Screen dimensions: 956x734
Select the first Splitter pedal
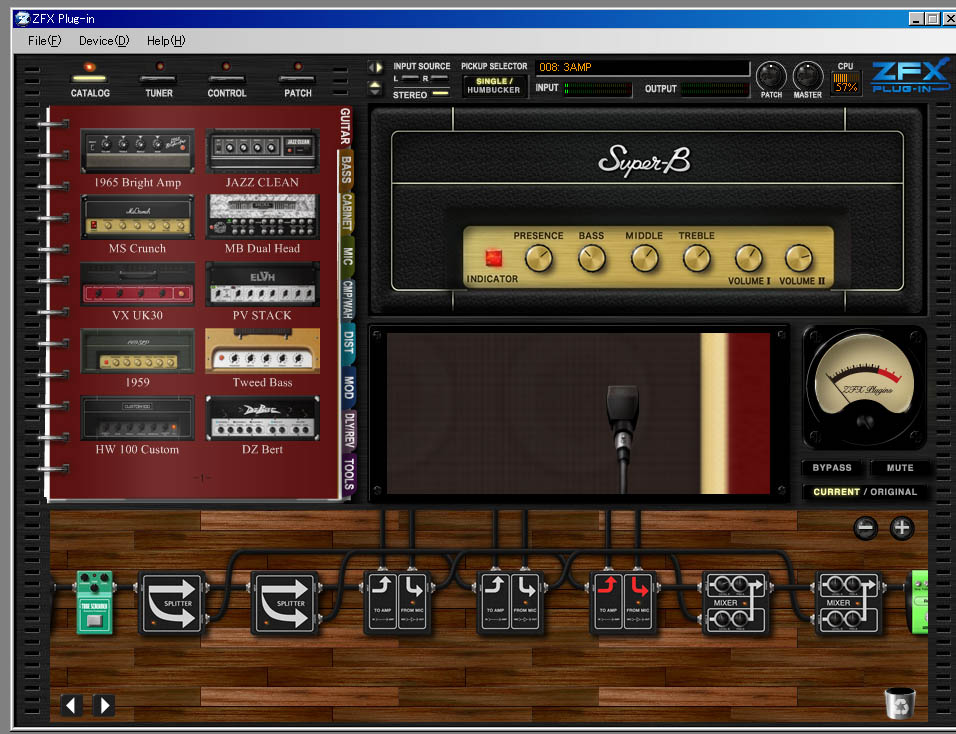click(172, 604)
